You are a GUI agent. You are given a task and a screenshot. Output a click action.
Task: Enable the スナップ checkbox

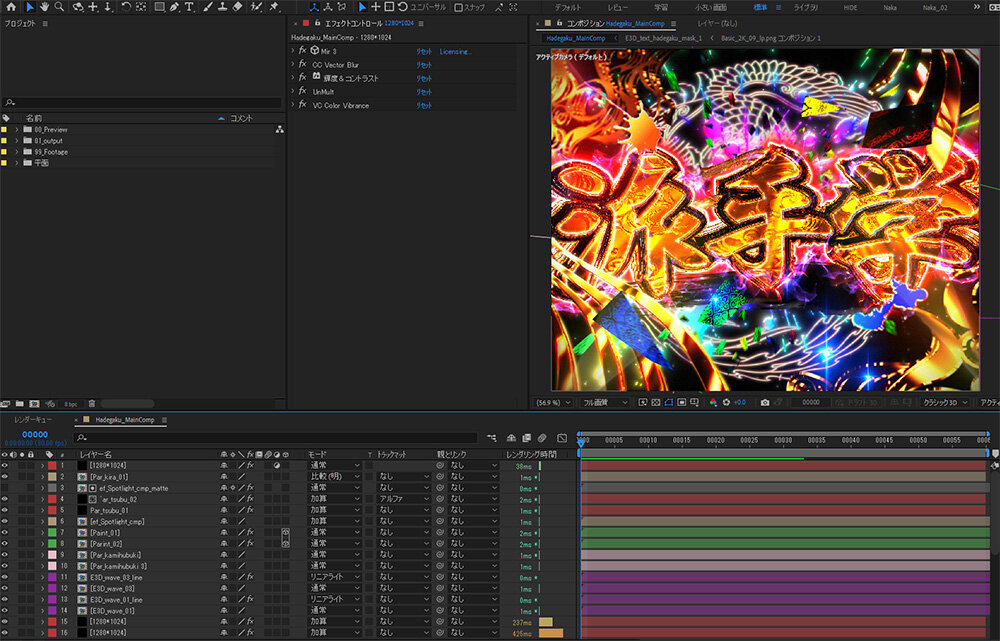(x=459, y=7)
